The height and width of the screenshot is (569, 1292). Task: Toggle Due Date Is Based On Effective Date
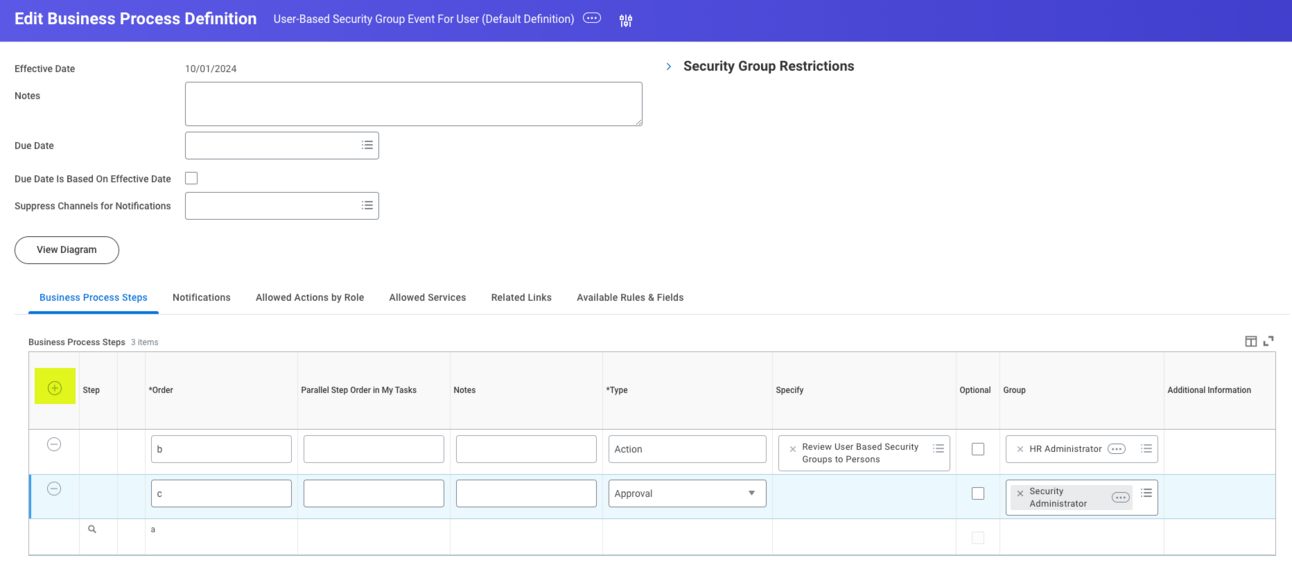pyautogui.click(x=191, y=178)
